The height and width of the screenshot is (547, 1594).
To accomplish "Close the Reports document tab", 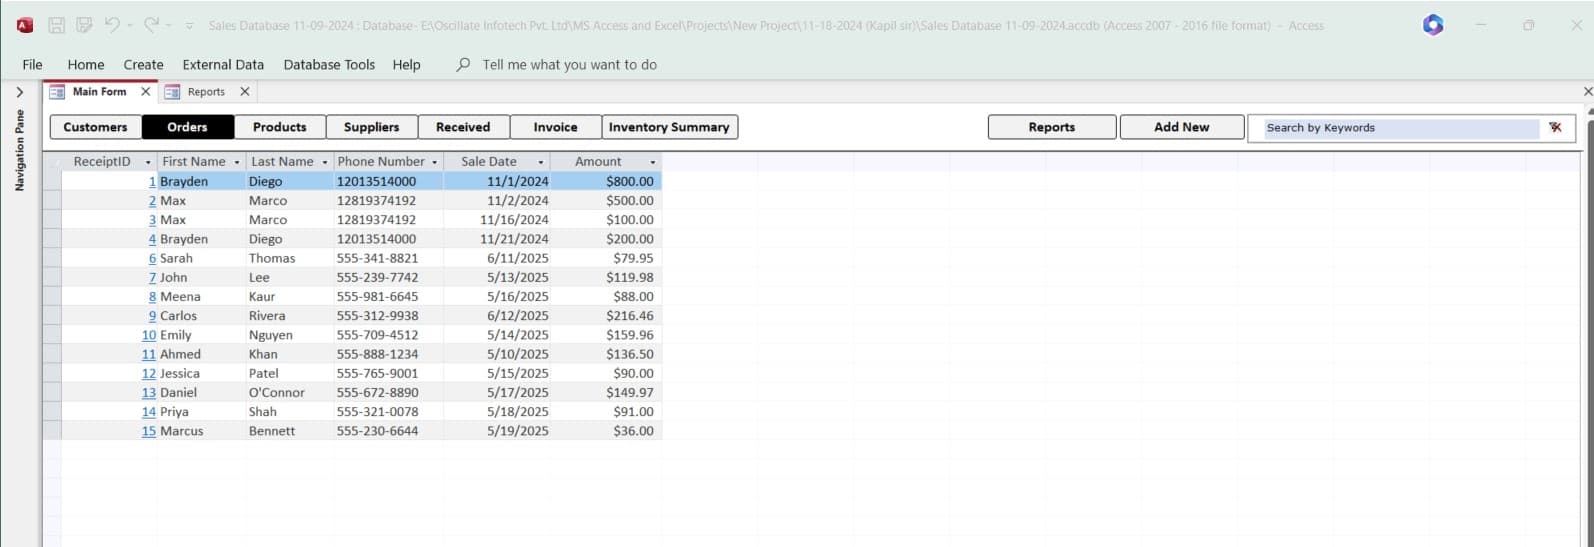I will 245,91.
